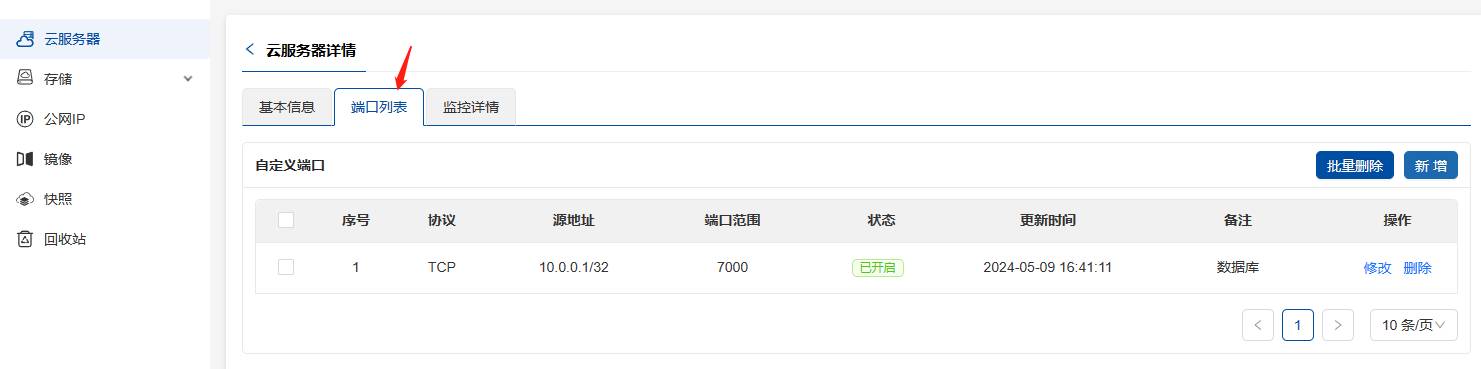Open the 10 条/页 page size dropdown

1413,325
